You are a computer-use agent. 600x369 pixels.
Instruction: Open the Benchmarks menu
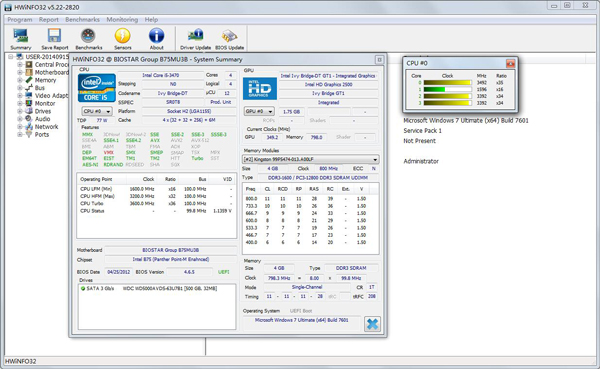(x=82, y=20)
